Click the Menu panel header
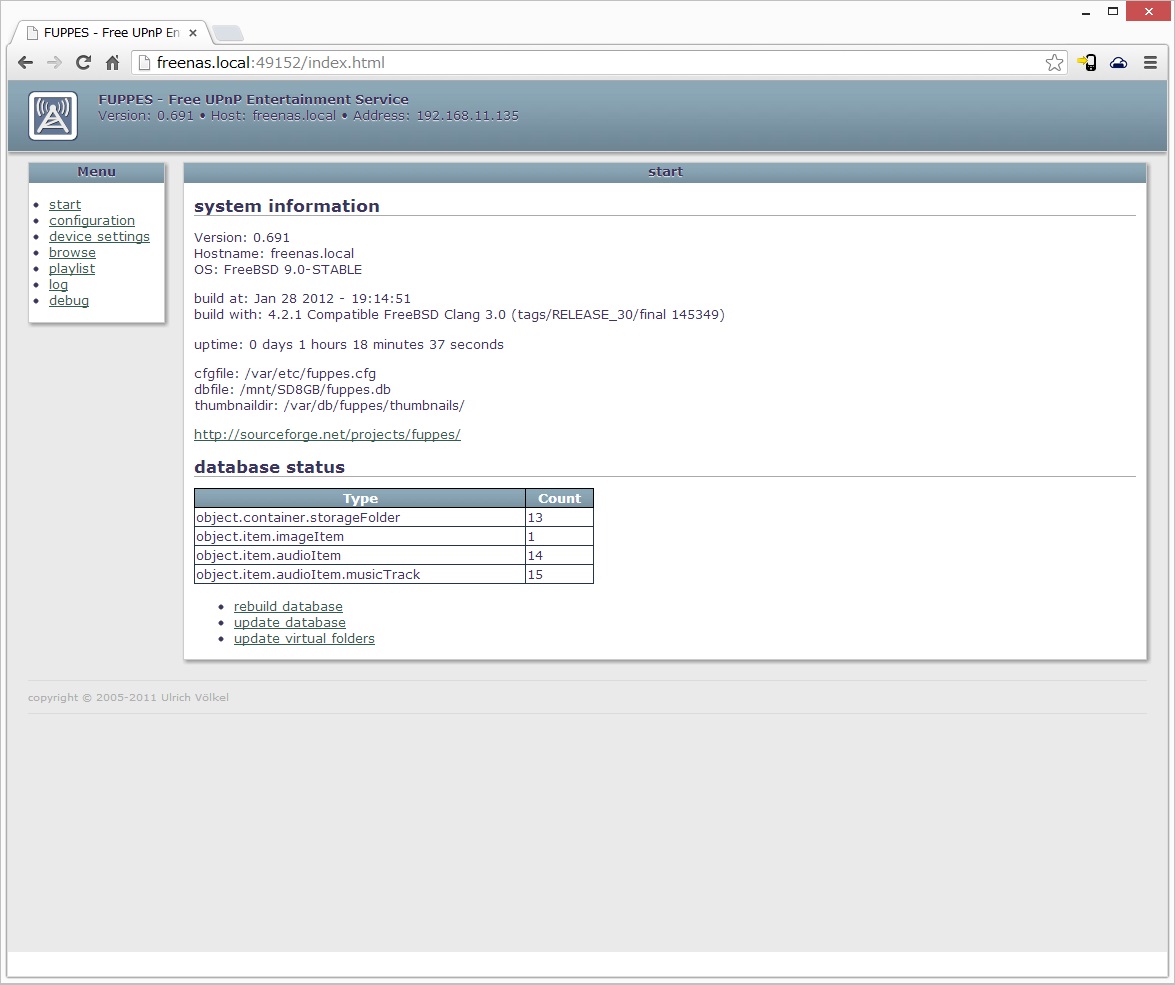This screenshot has height=985, width=1175. (x=97, y=172)
